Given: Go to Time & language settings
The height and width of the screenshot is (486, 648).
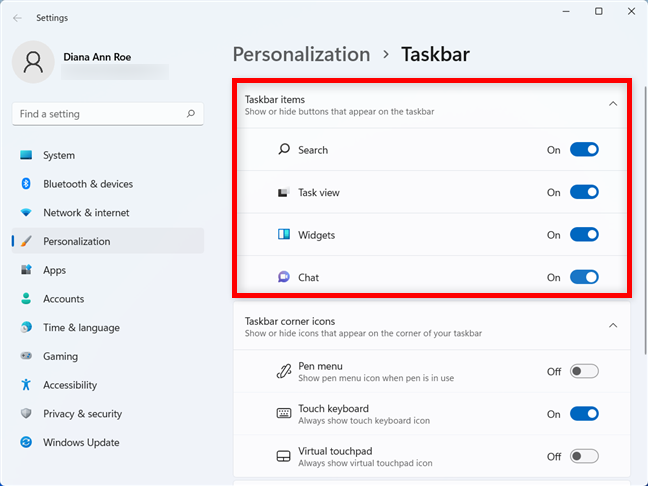Looking at the screenshot, I should 81,327.
